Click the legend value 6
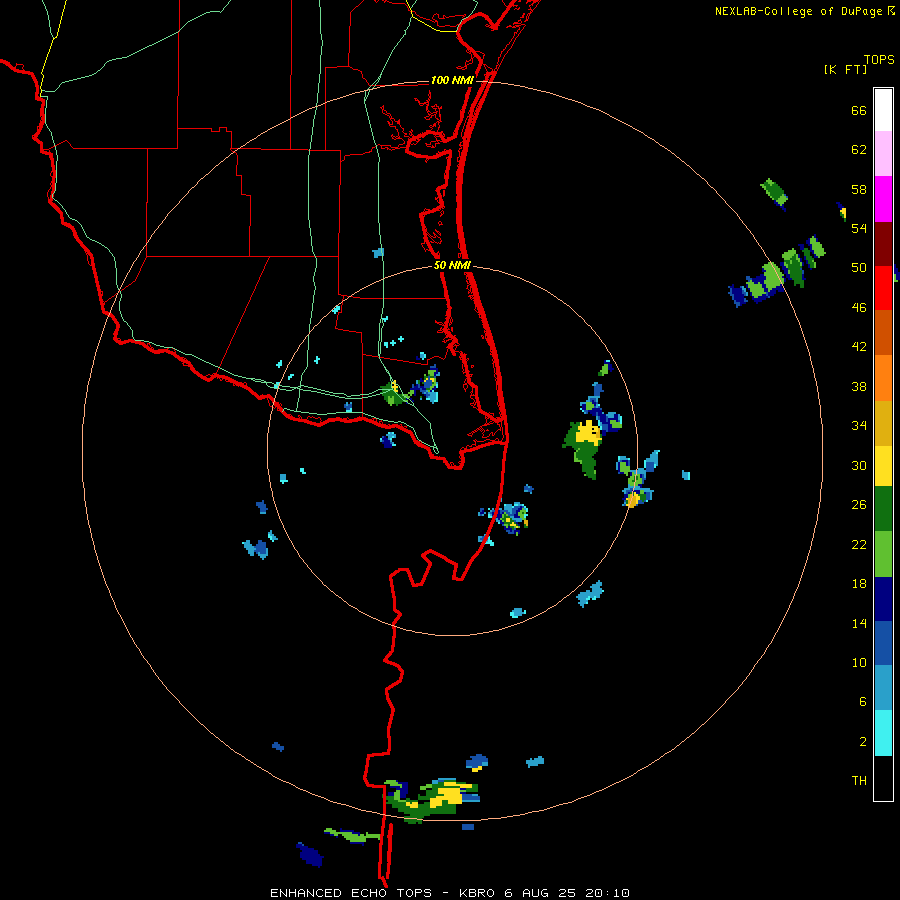The height and width of the screenshot is (900, 900). tap(863, 701)
